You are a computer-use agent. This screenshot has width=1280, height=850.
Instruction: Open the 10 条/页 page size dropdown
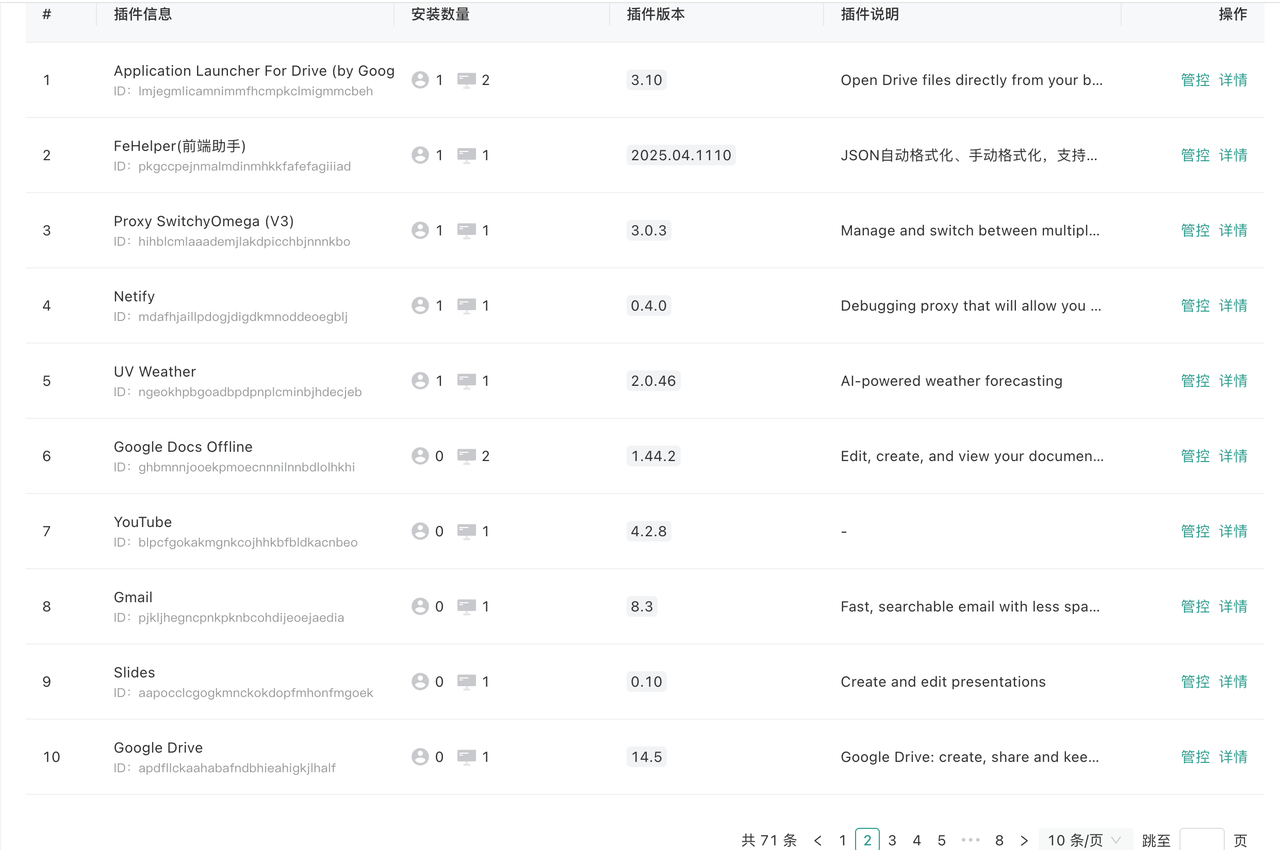(1085, 840)
